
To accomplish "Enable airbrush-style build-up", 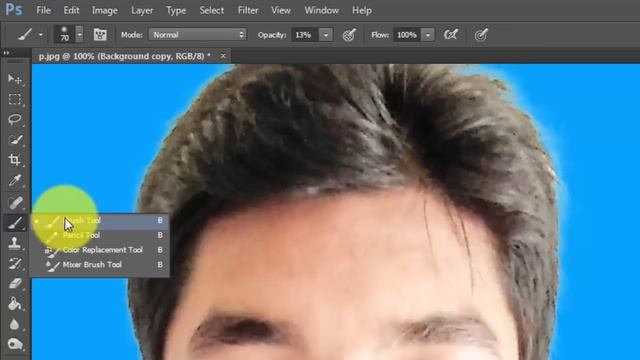I will pyautogui.click(x=451, y=35).
